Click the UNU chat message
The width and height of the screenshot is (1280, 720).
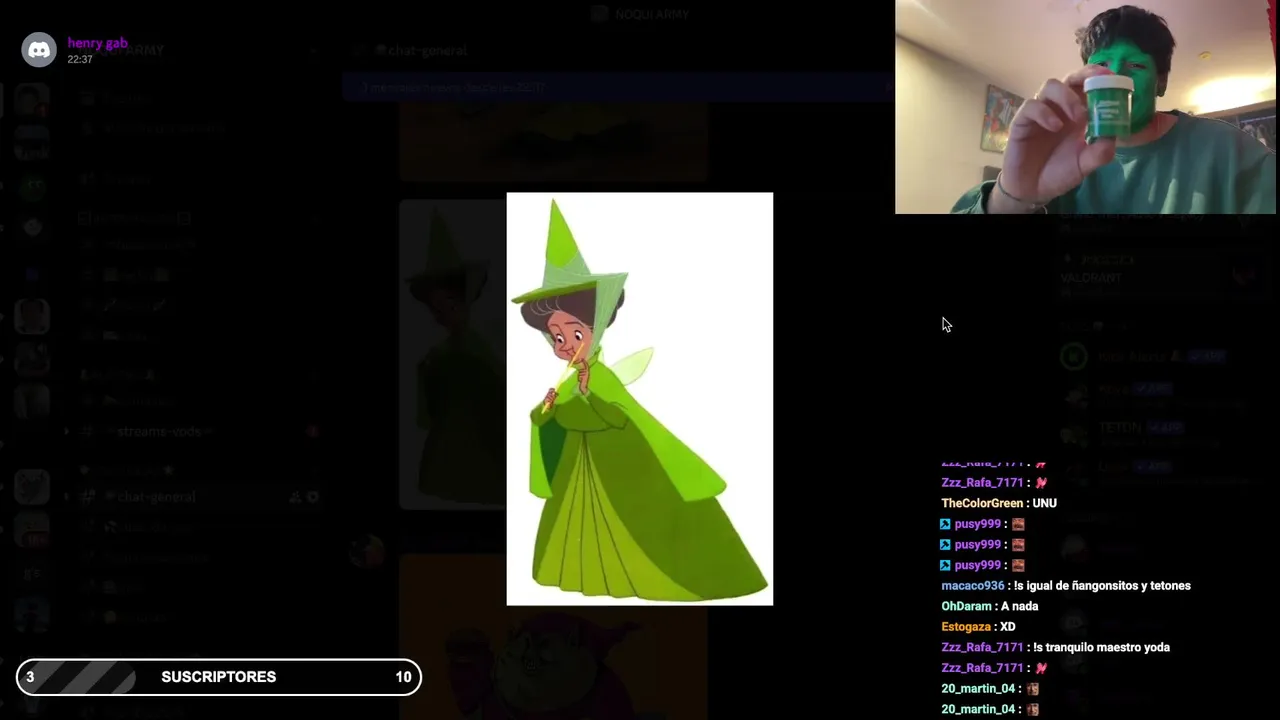point(1044,503)
